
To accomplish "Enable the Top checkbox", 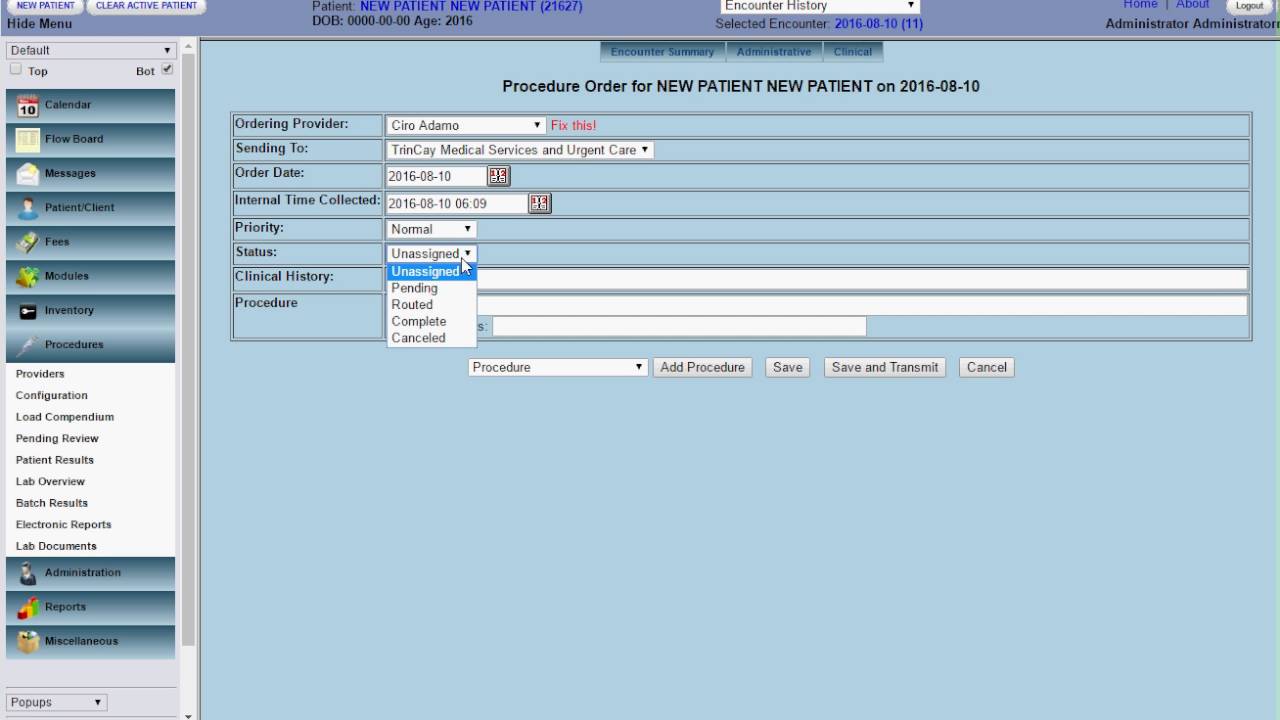I will coord(15,70).
